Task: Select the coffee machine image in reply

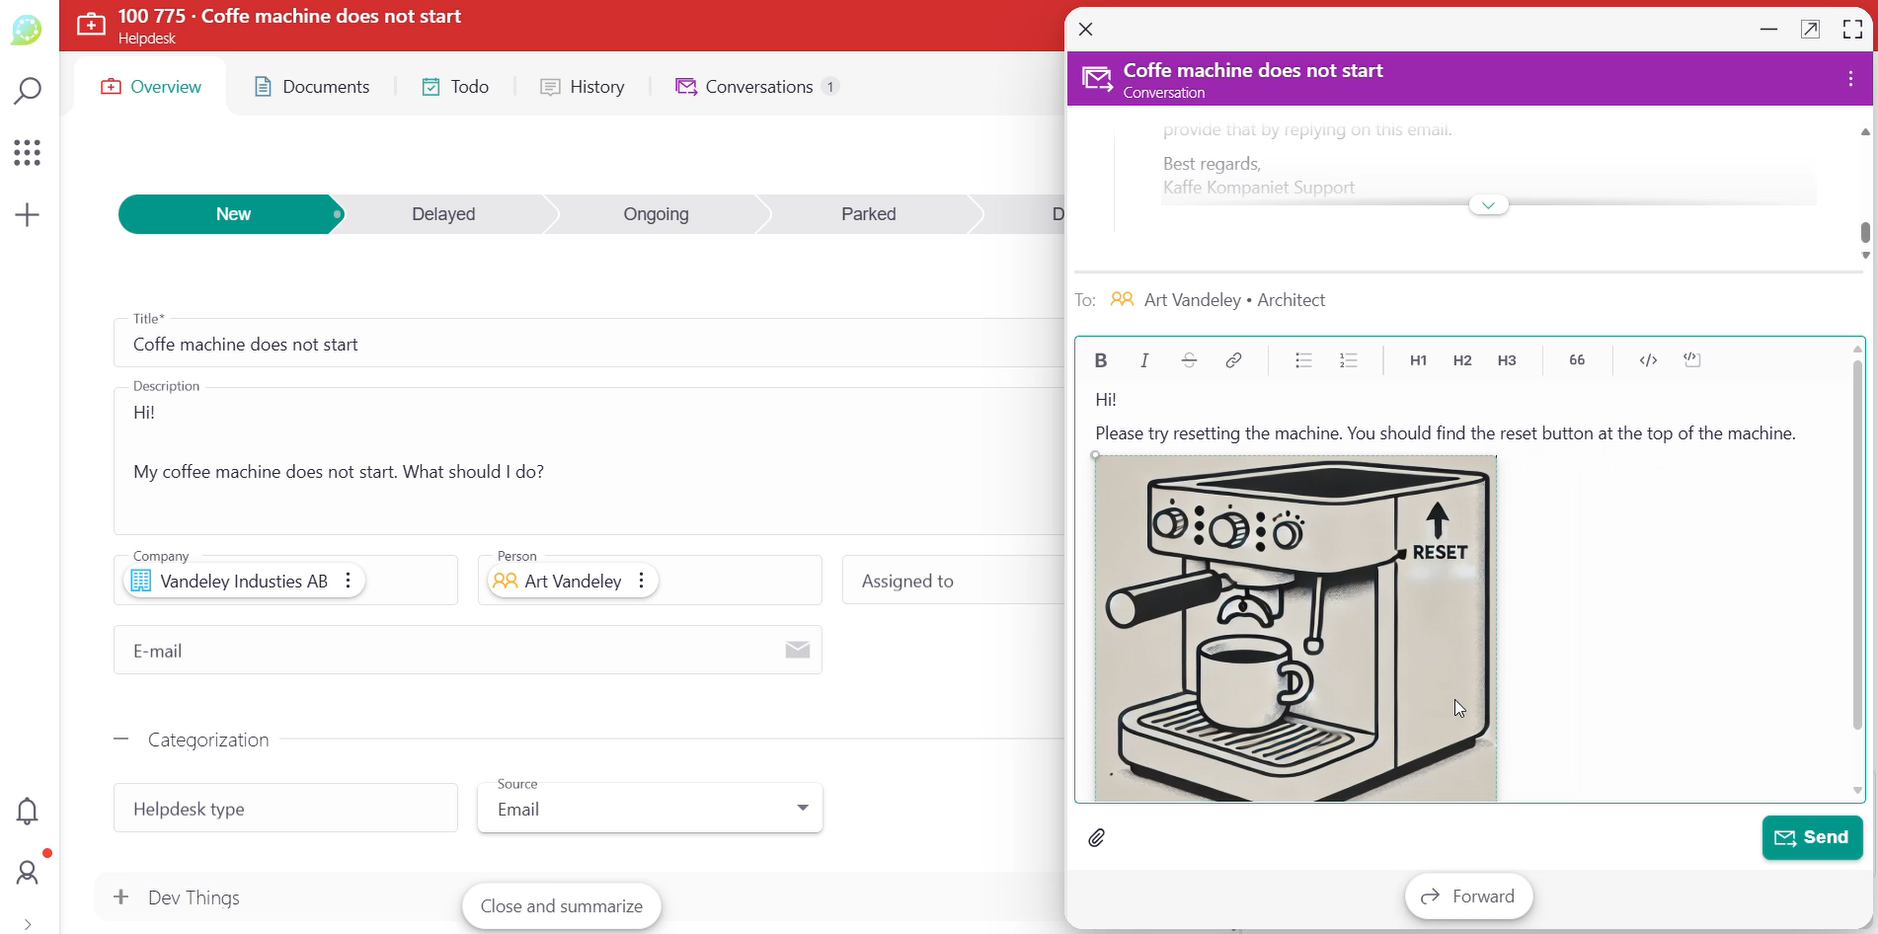Action: click(1296, 628)
